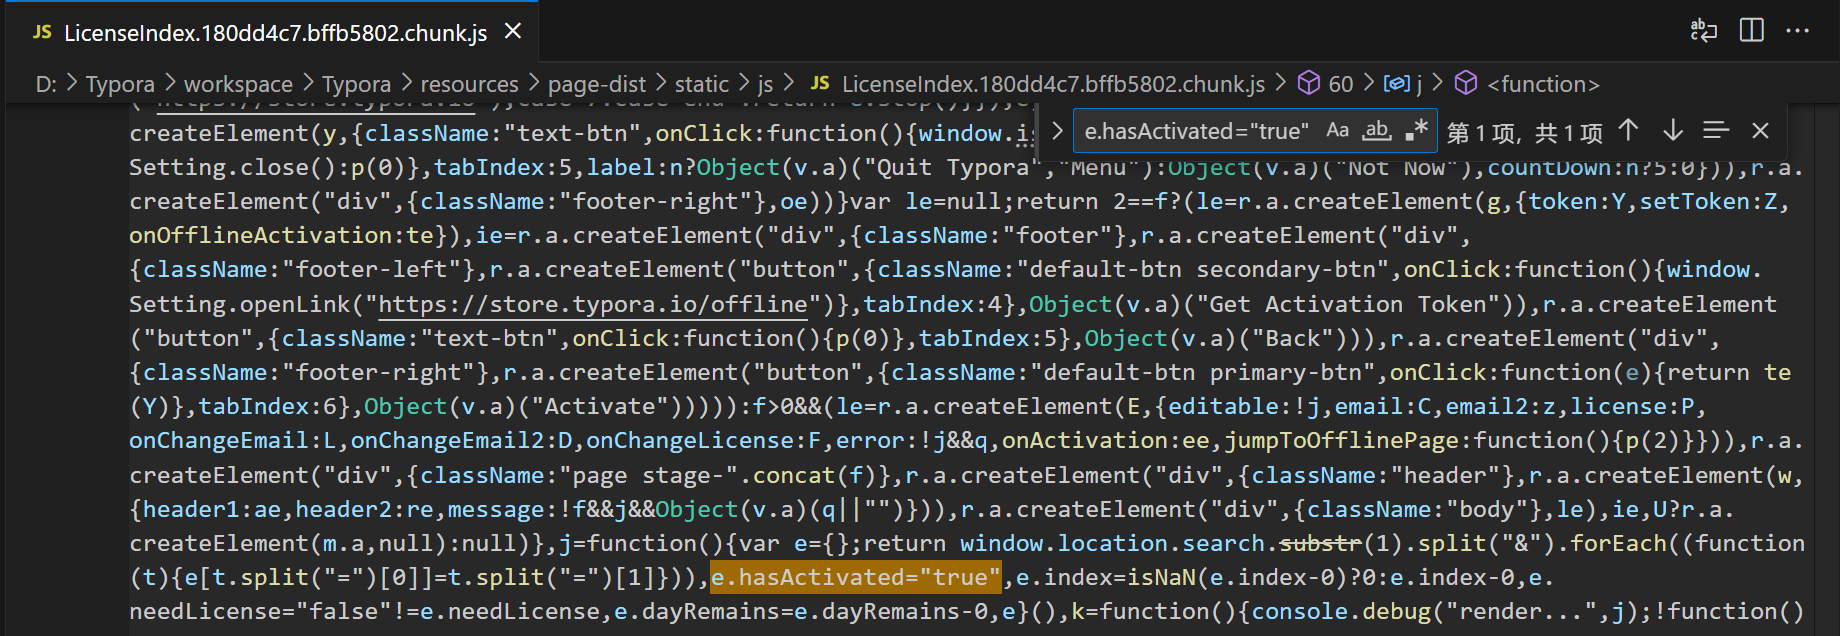Toggle Use Regular Expression (.*) in find
The image size is (1840, 636).
[1416, 130]
